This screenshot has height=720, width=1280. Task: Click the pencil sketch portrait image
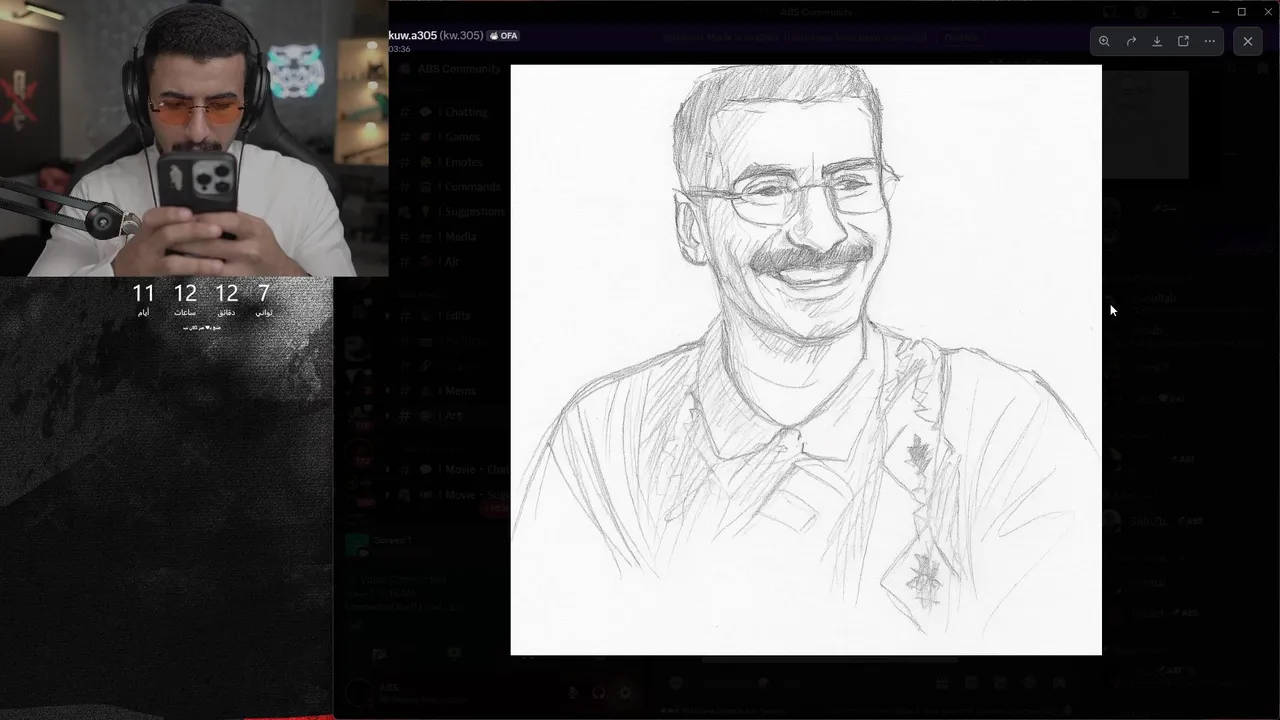(806, 360)
